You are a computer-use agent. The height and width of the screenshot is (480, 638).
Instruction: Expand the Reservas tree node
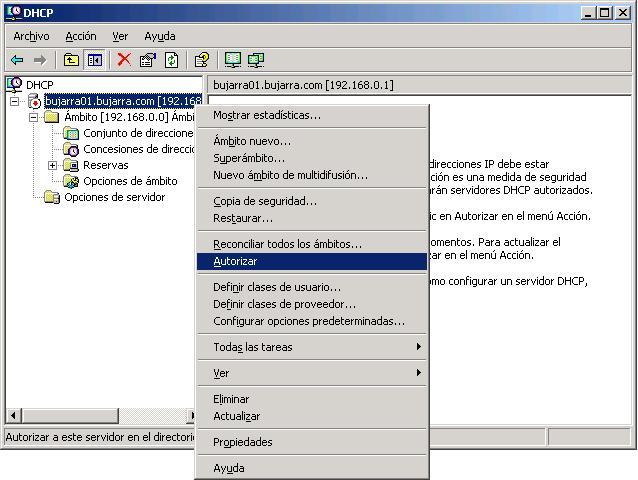(52, 165)
